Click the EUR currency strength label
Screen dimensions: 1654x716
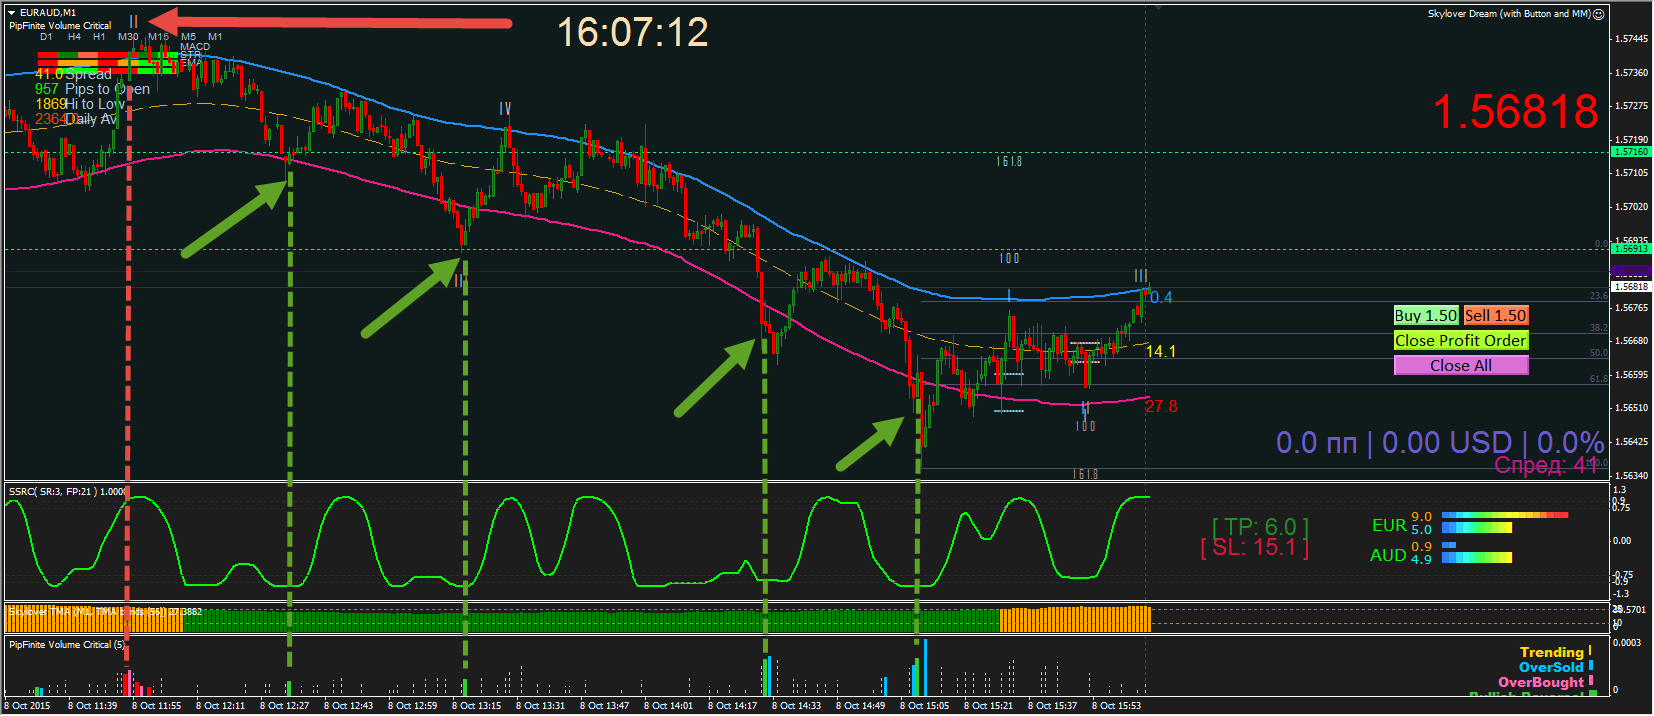point(1389,525)
